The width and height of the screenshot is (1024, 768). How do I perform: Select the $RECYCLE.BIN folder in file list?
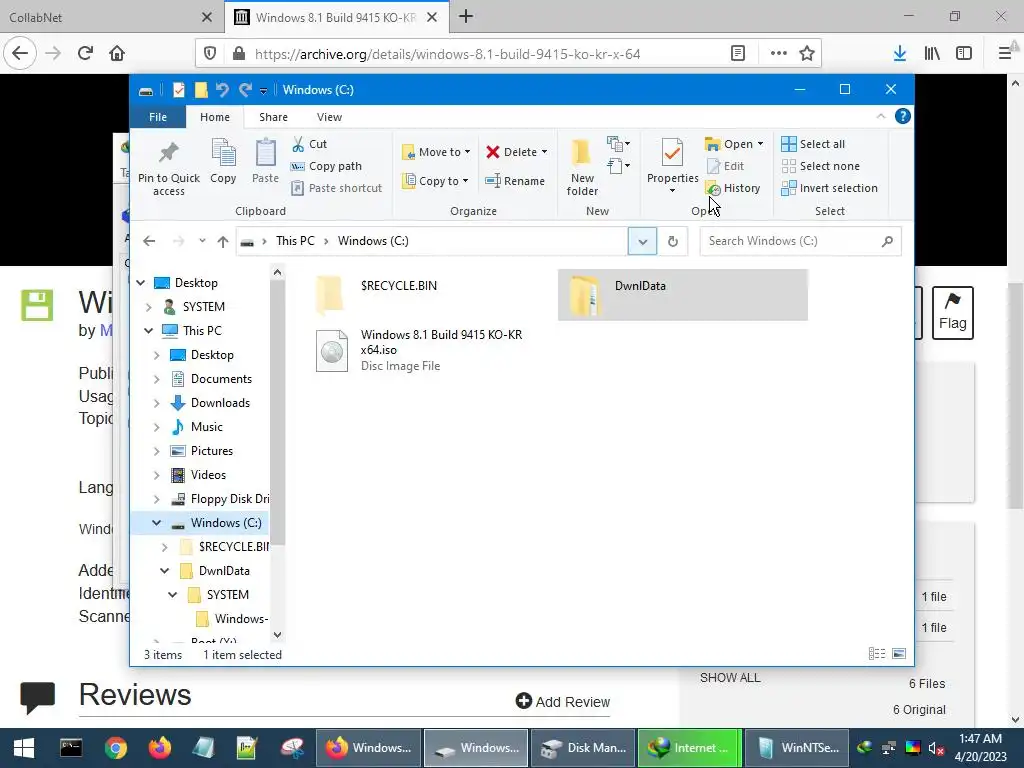click(x=431, y=295)
